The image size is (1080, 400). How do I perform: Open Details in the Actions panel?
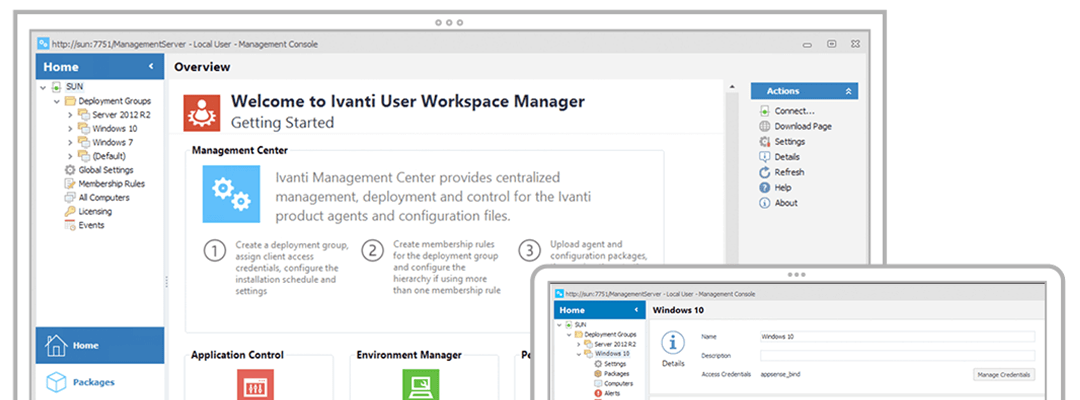(780, 157)
